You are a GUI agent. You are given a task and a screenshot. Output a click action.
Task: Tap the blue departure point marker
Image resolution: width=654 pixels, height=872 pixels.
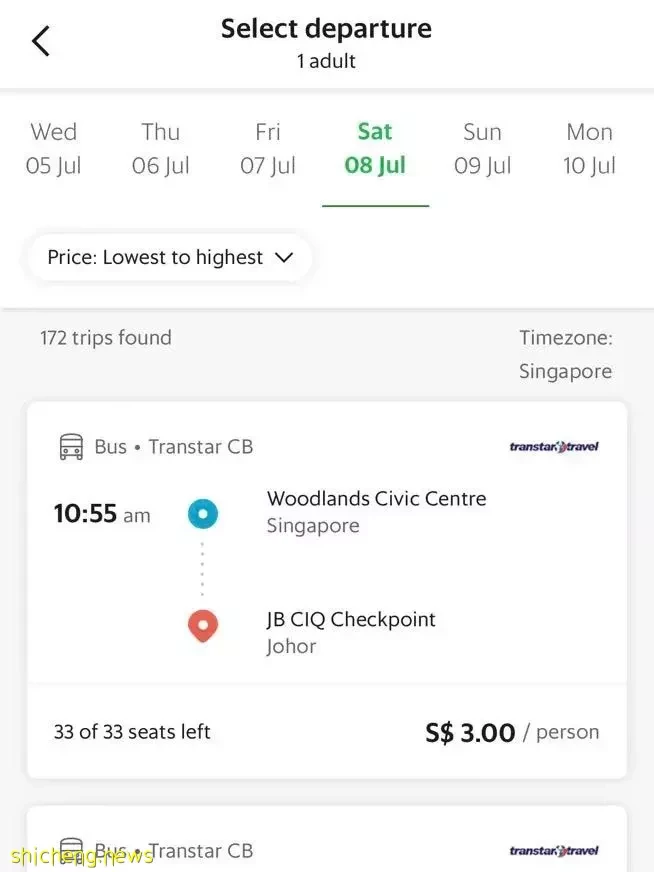point(202,513)
